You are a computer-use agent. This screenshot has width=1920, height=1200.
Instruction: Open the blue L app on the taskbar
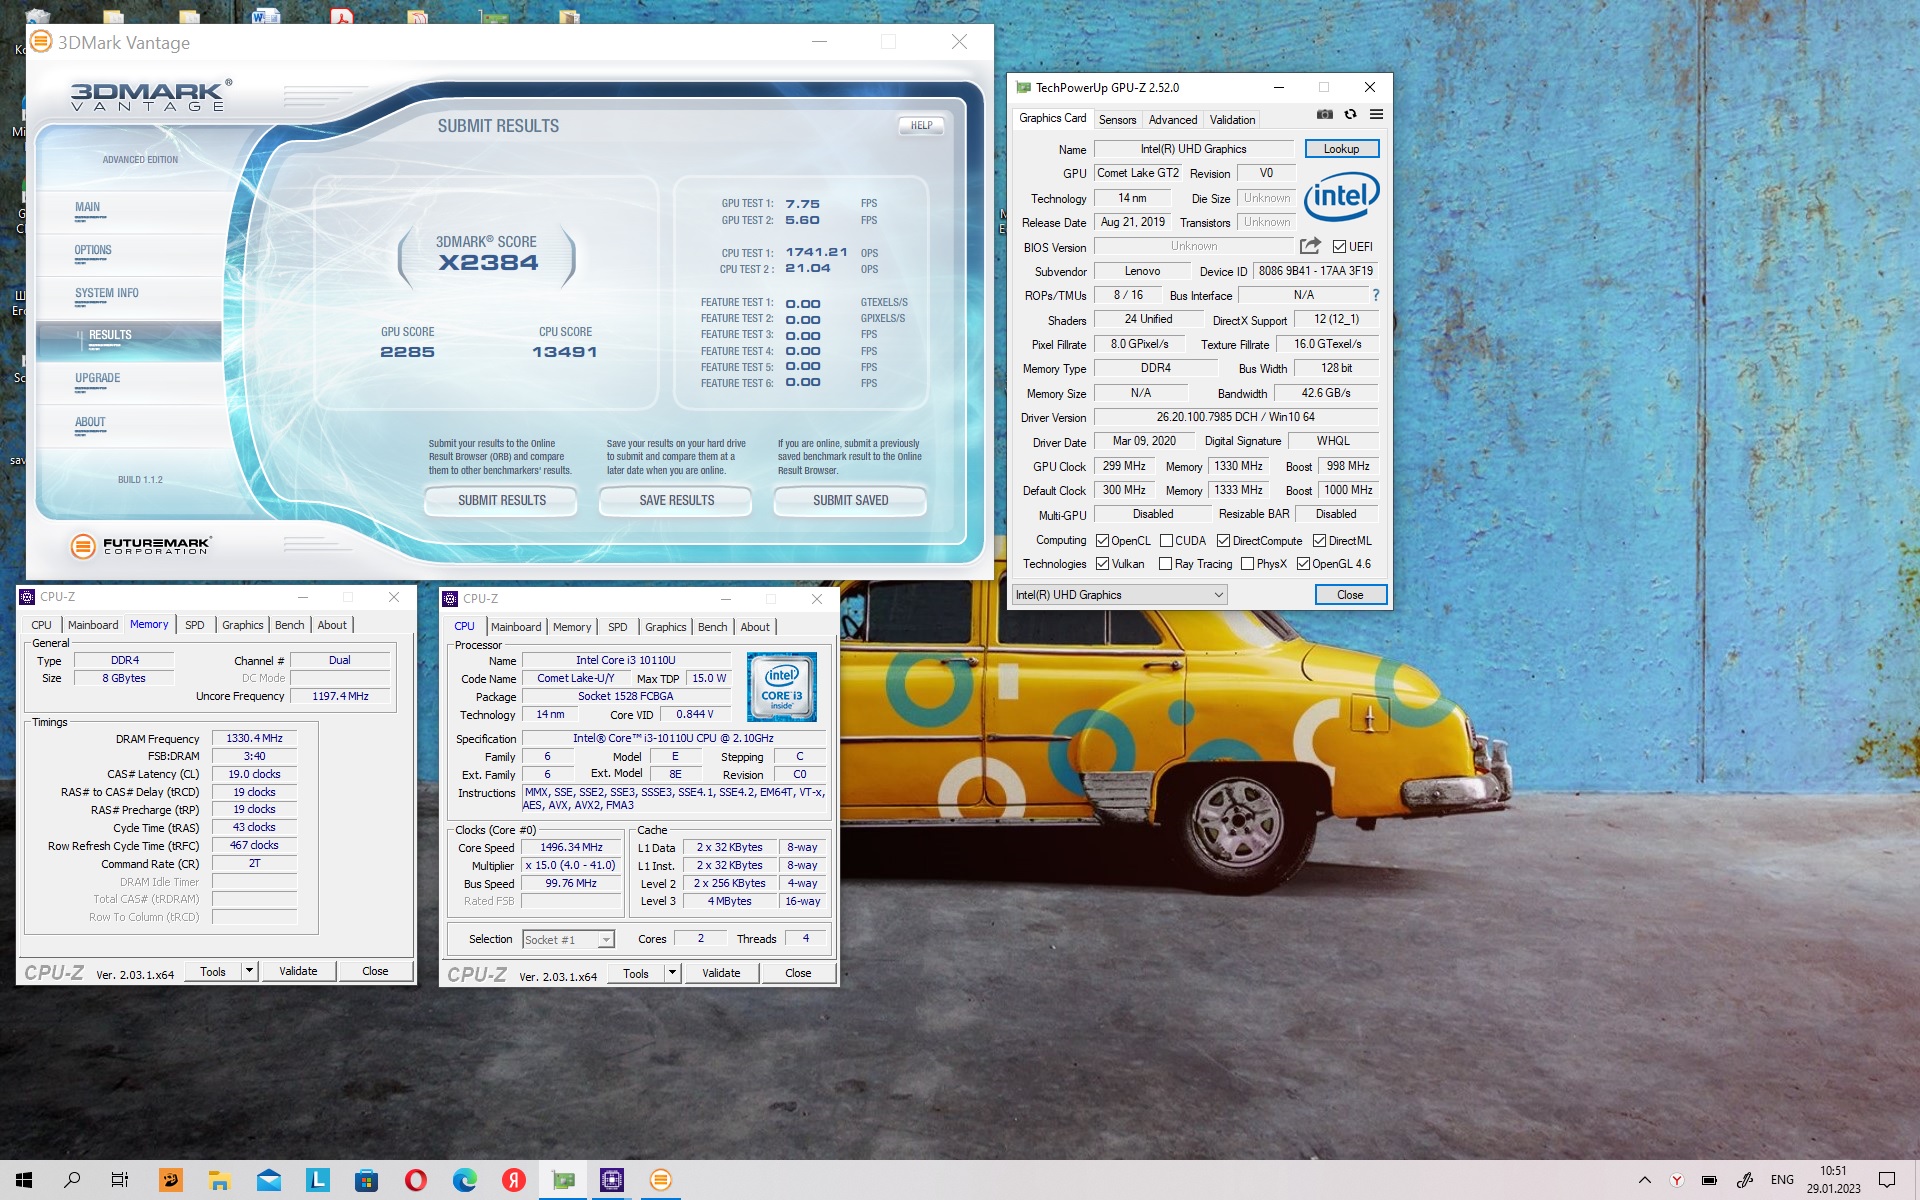[317, 1180]
